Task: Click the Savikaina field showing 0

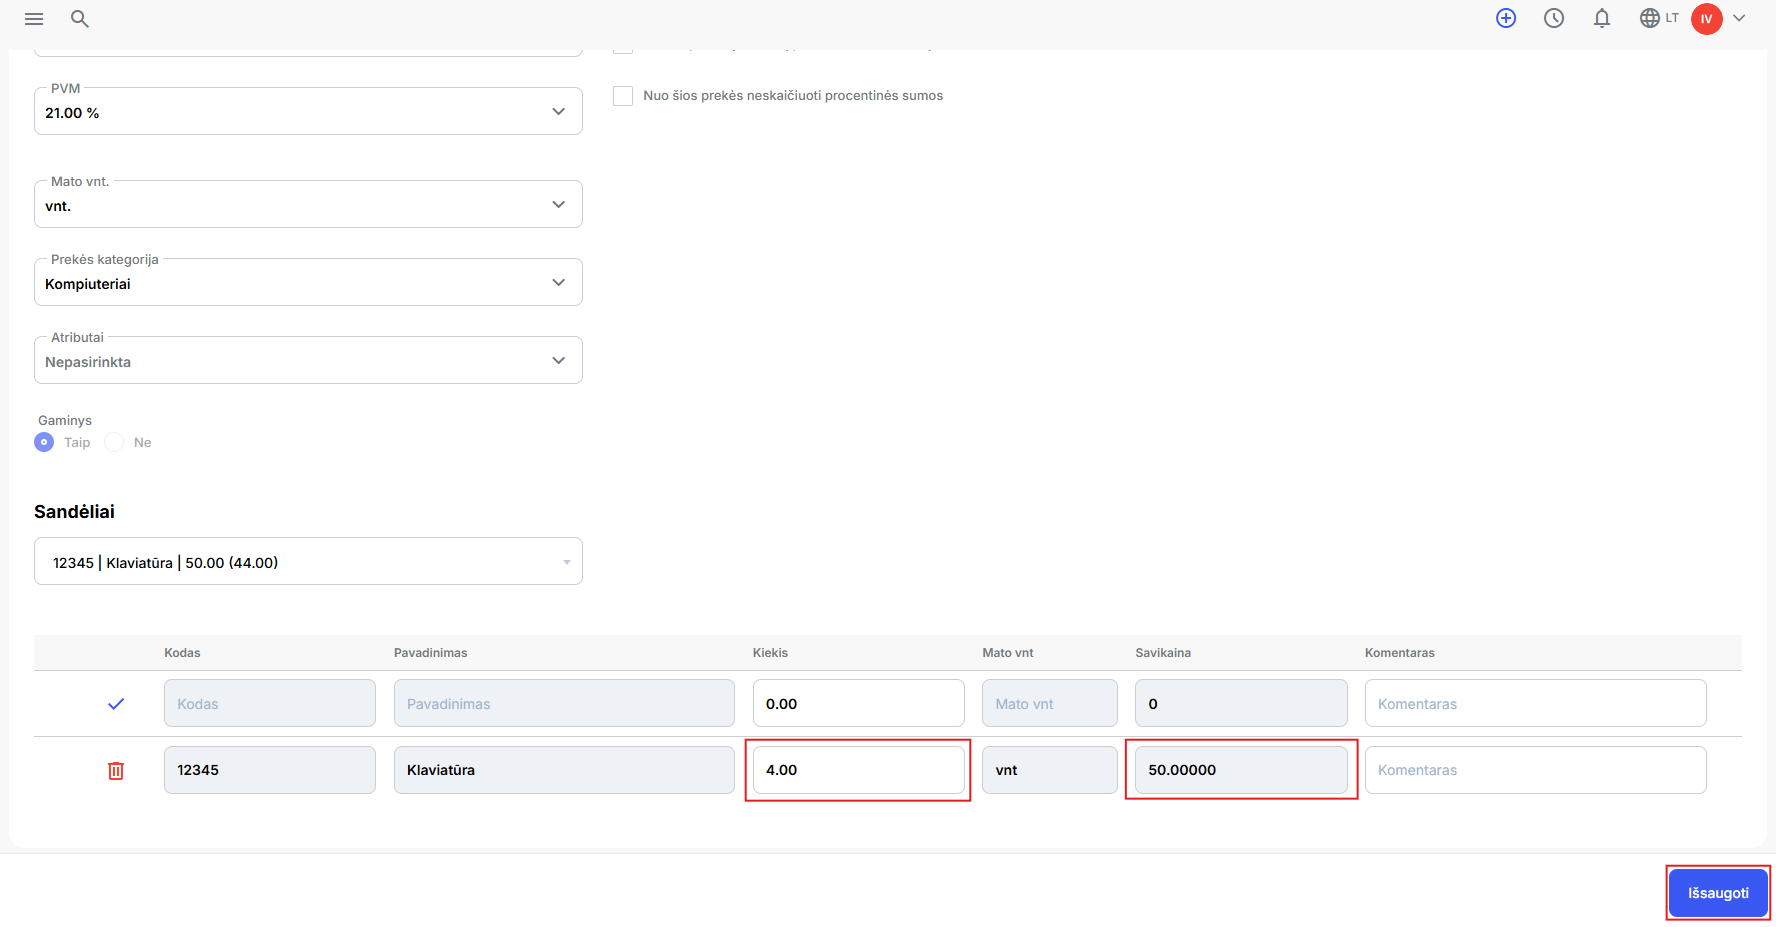Action: (1241, 703)
